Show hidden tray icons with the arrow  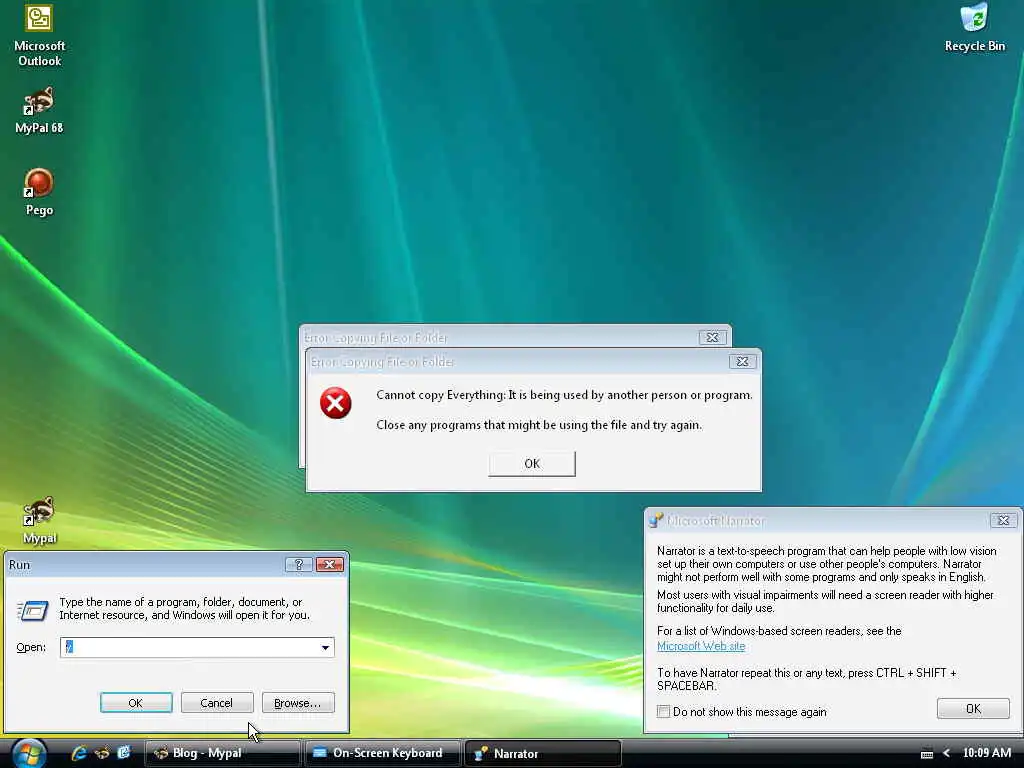pyautogui.click(x=946, y=753)
